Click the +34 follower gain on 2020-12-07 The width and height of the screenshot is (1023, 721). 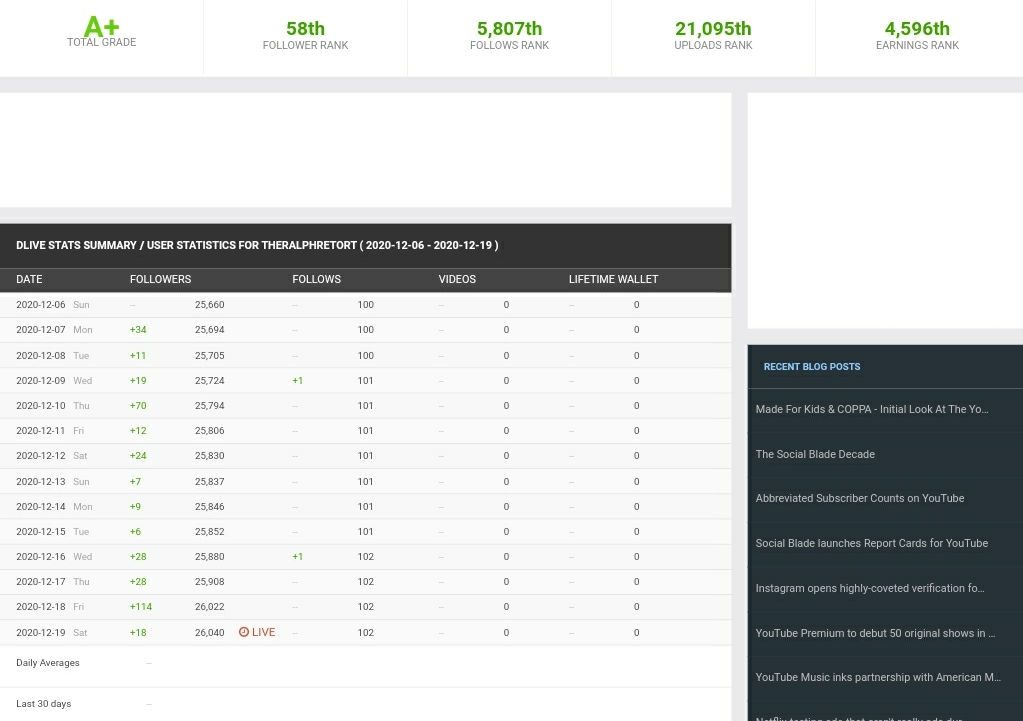(x=138, y=330)
